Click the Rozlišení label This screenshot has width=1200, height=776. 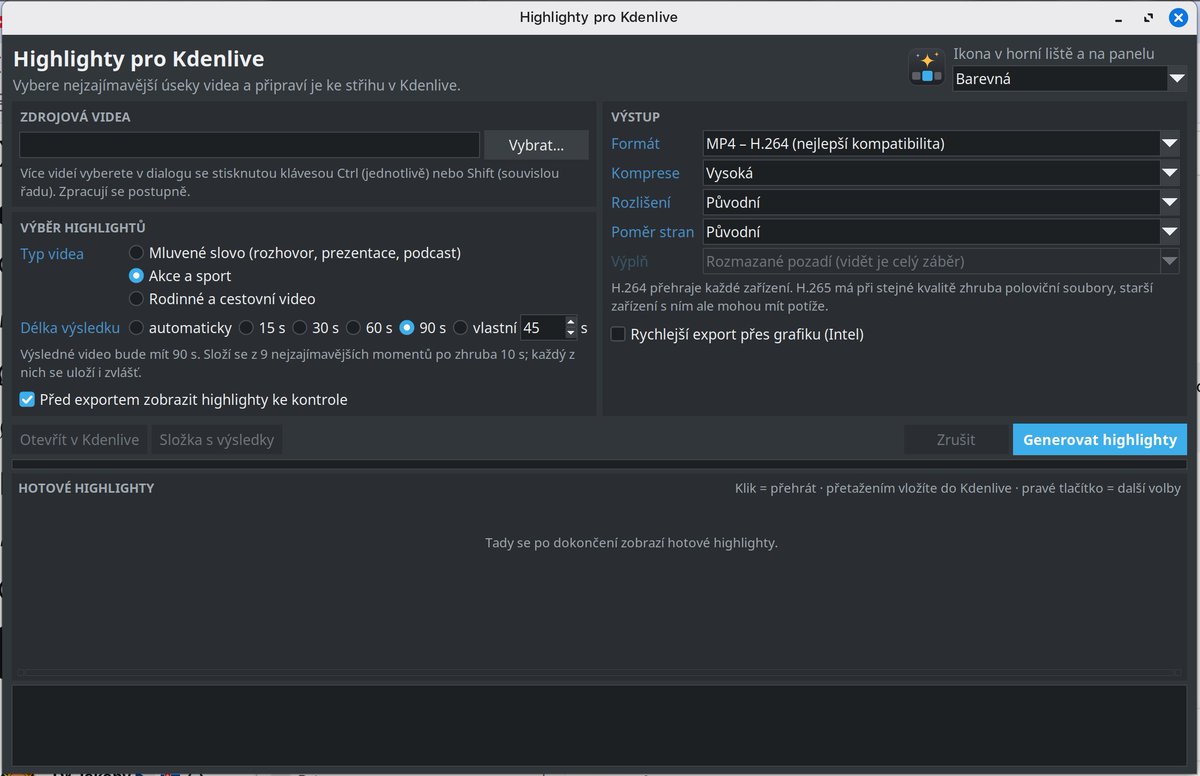click(x=641, y=203)
